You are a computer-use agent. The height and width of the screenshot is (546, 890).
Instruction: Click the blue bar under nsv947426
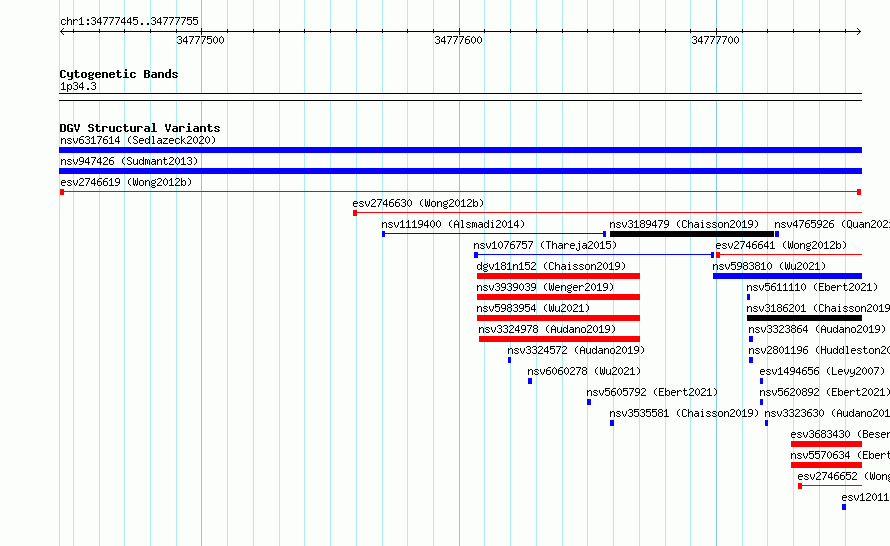[x=460, y=171]
